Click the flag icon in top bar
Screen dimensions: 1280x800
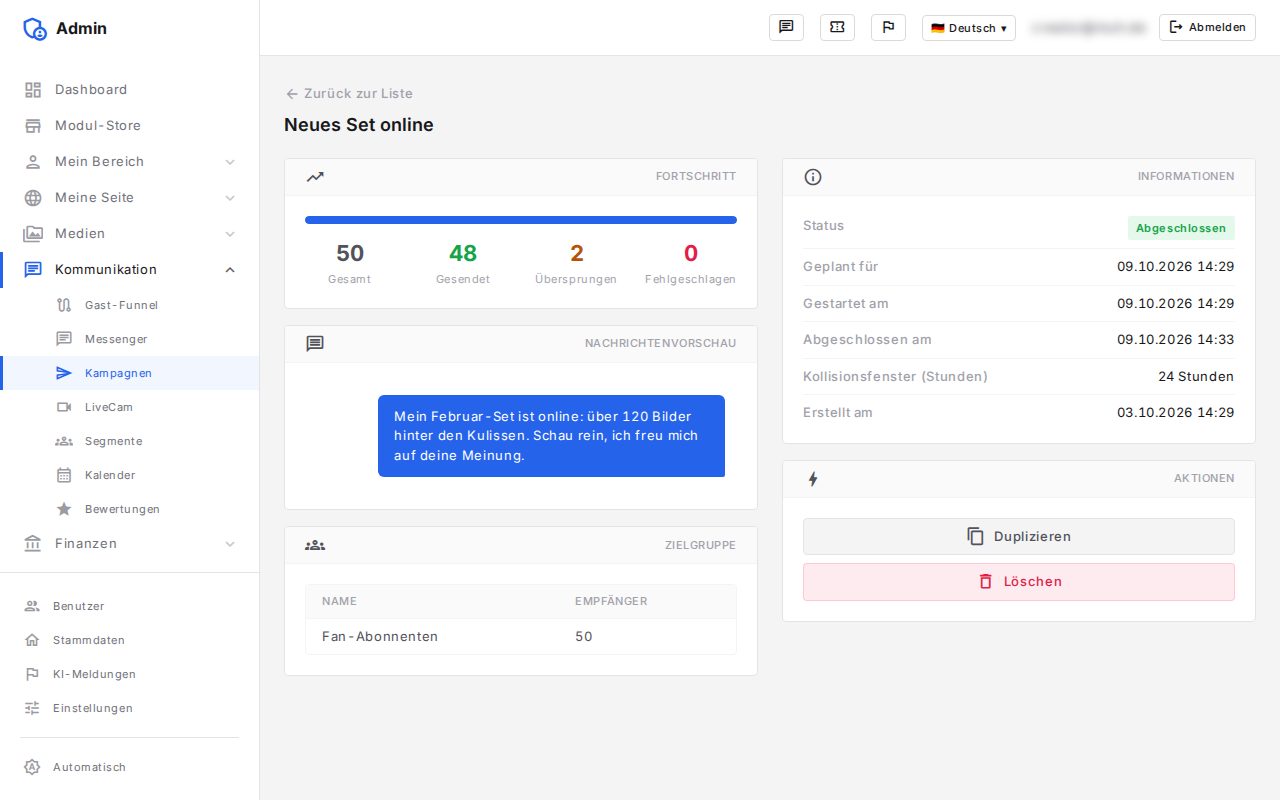click(888, 28)
